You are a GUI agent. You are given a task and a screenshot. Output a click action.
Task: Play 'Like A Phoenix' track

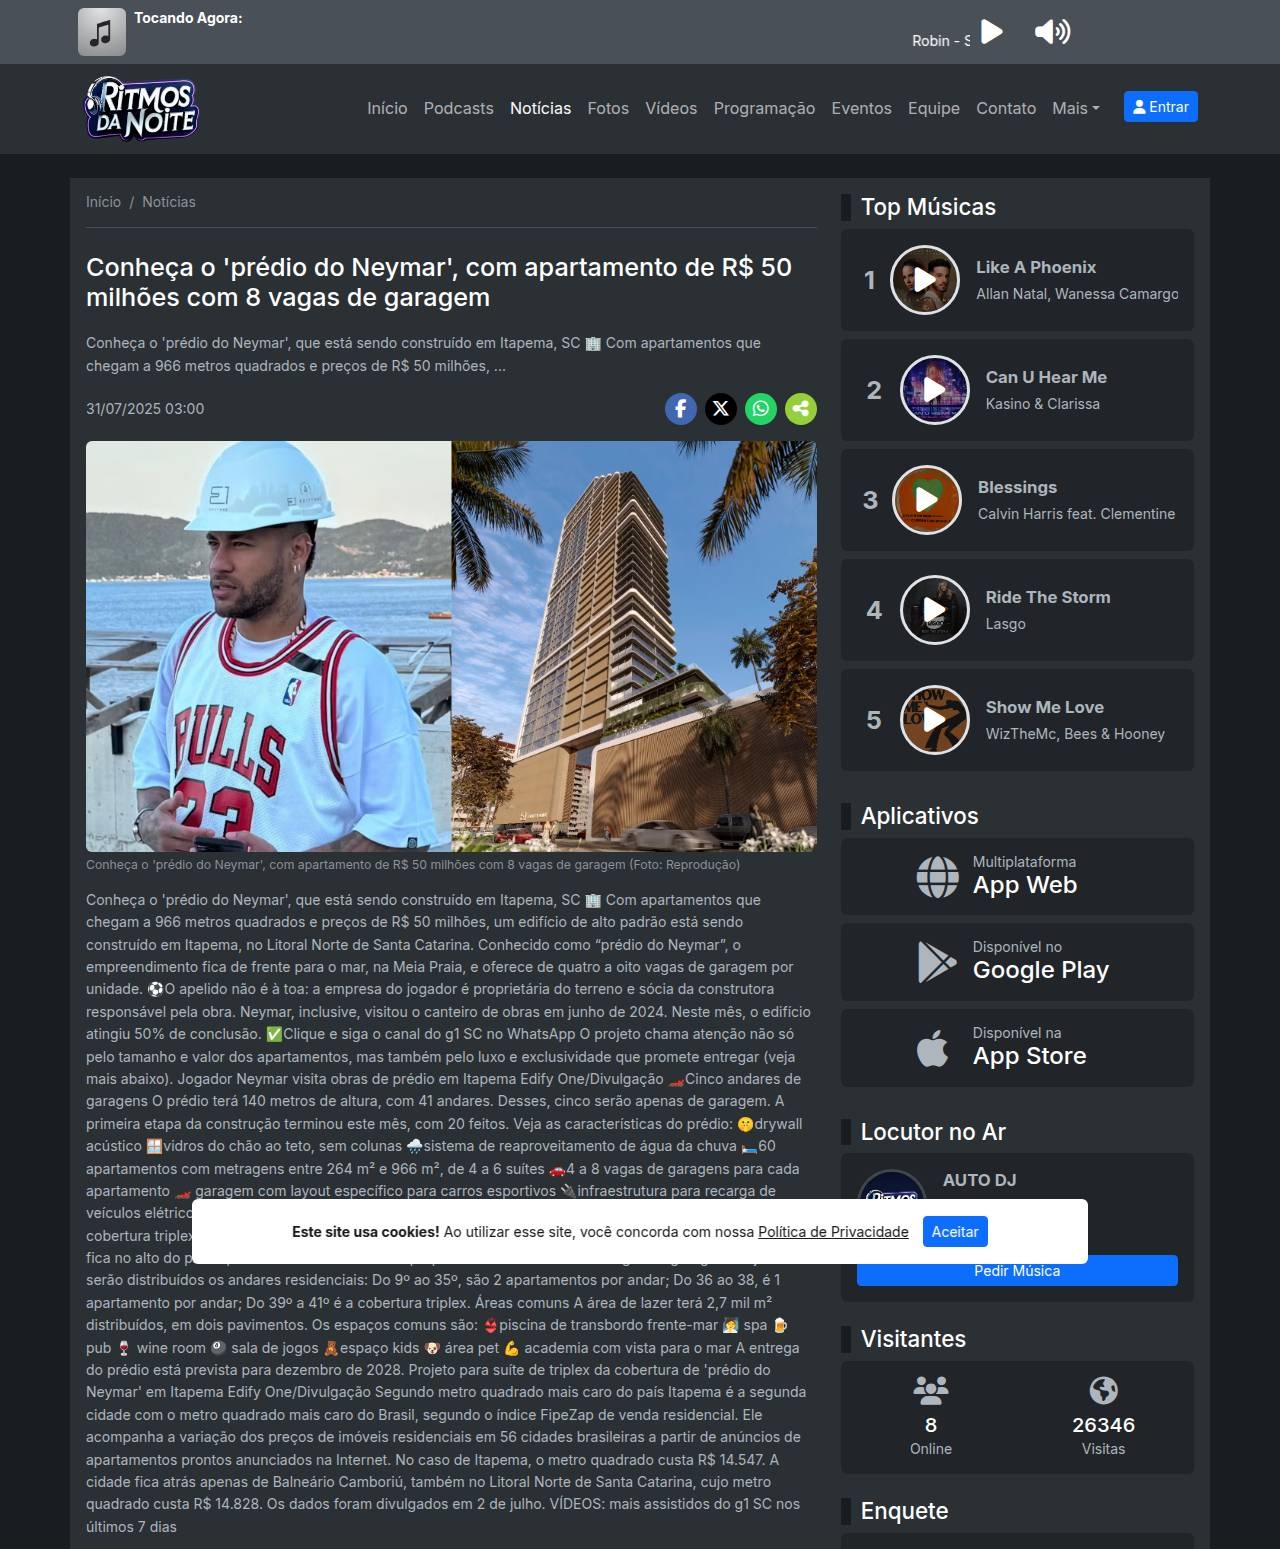tap(925, 280)
